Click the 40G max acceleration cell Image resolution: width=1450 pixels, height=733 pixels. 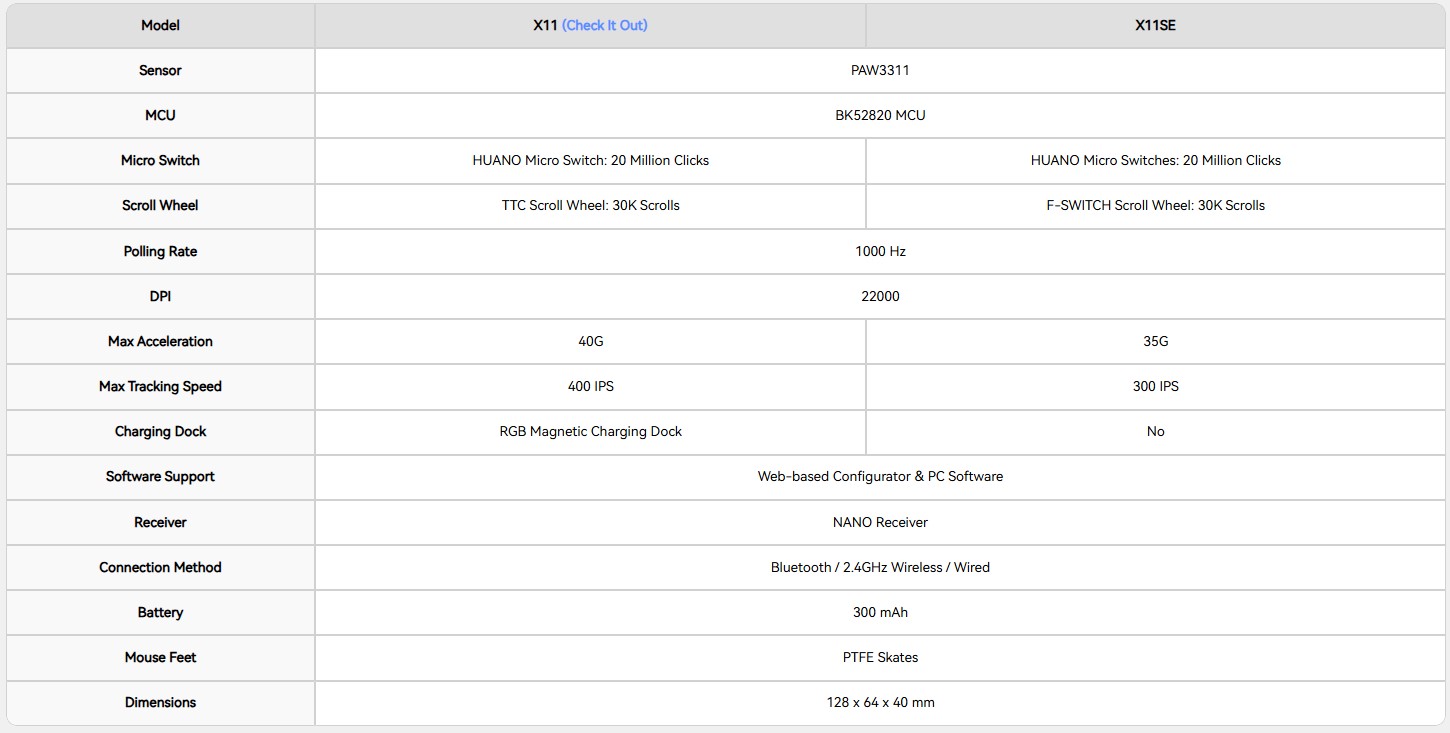[590, 341]
